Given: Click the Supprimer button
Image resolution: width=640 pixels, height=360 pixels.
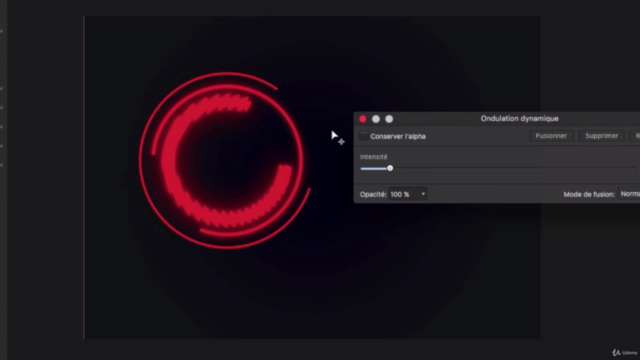Looking at the screenshot, I should [601, 136].
